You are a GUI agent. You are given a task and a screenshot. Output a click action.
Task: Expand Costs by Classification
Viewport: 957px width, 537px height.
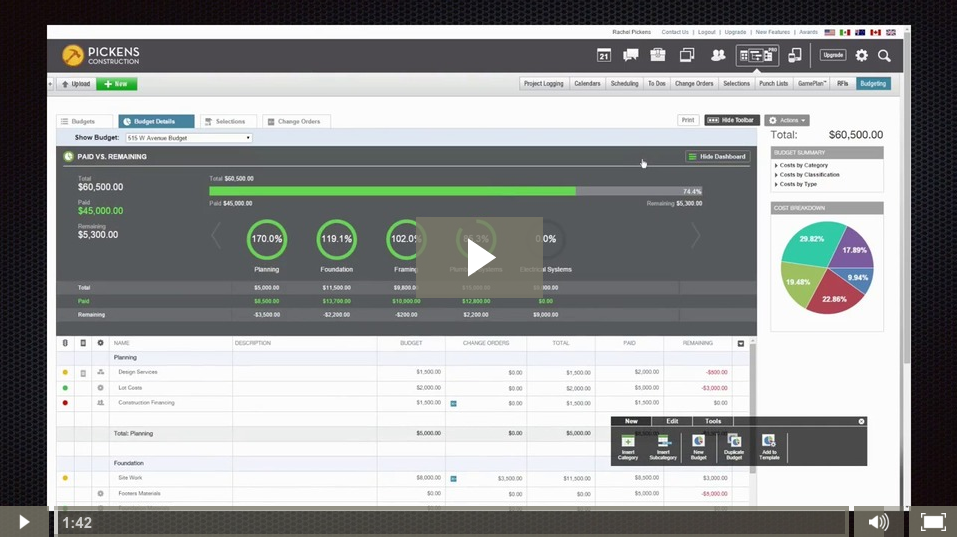(807, 175)
